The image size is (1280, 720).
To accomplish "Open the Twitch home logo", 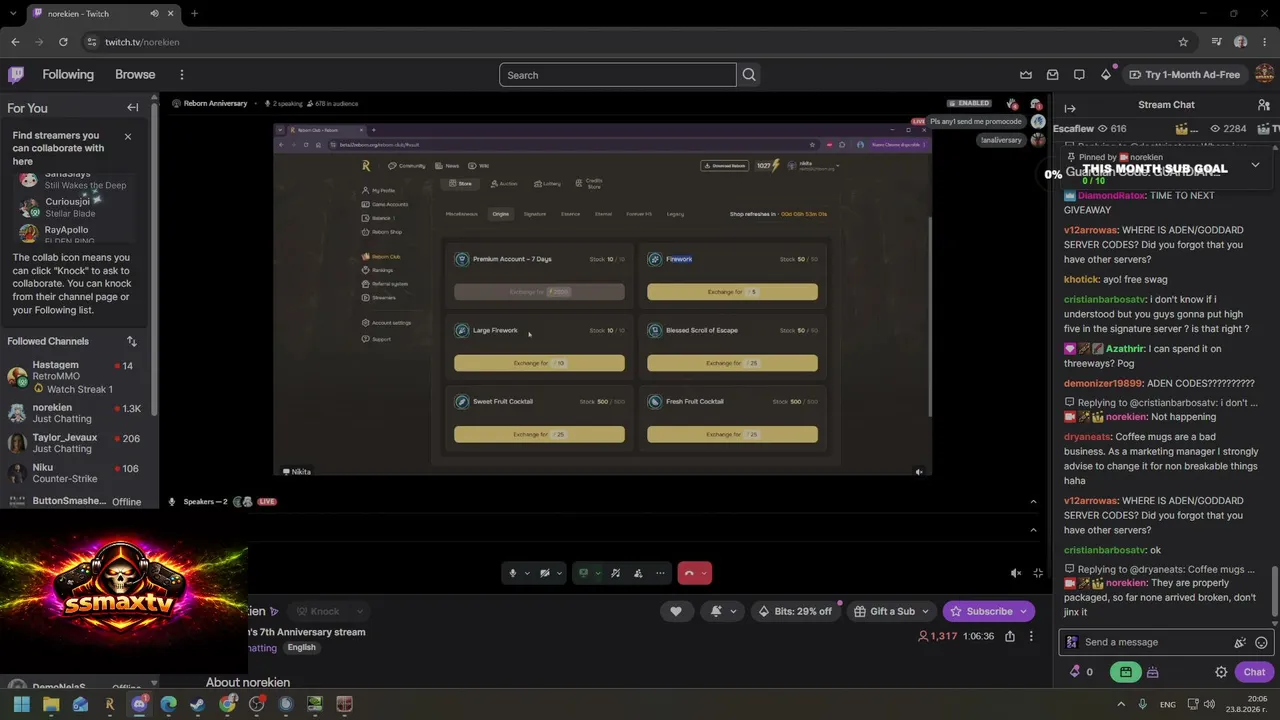I will point(16,74).
